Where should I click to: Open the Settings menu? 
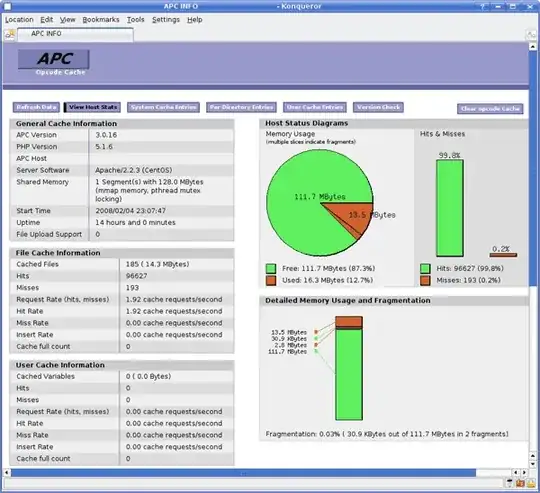coord(166,20)
